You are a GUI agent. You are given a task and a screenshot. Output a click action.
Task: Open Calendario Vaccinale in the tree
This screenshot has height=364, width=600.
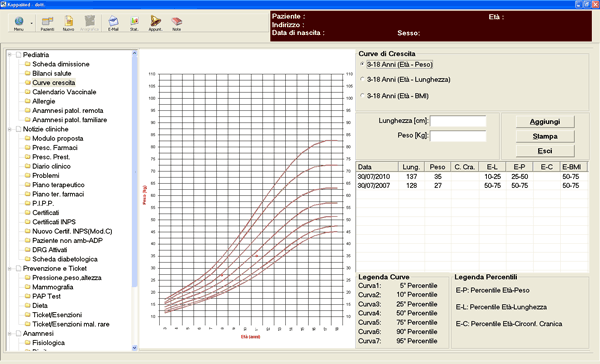[64, 92]
